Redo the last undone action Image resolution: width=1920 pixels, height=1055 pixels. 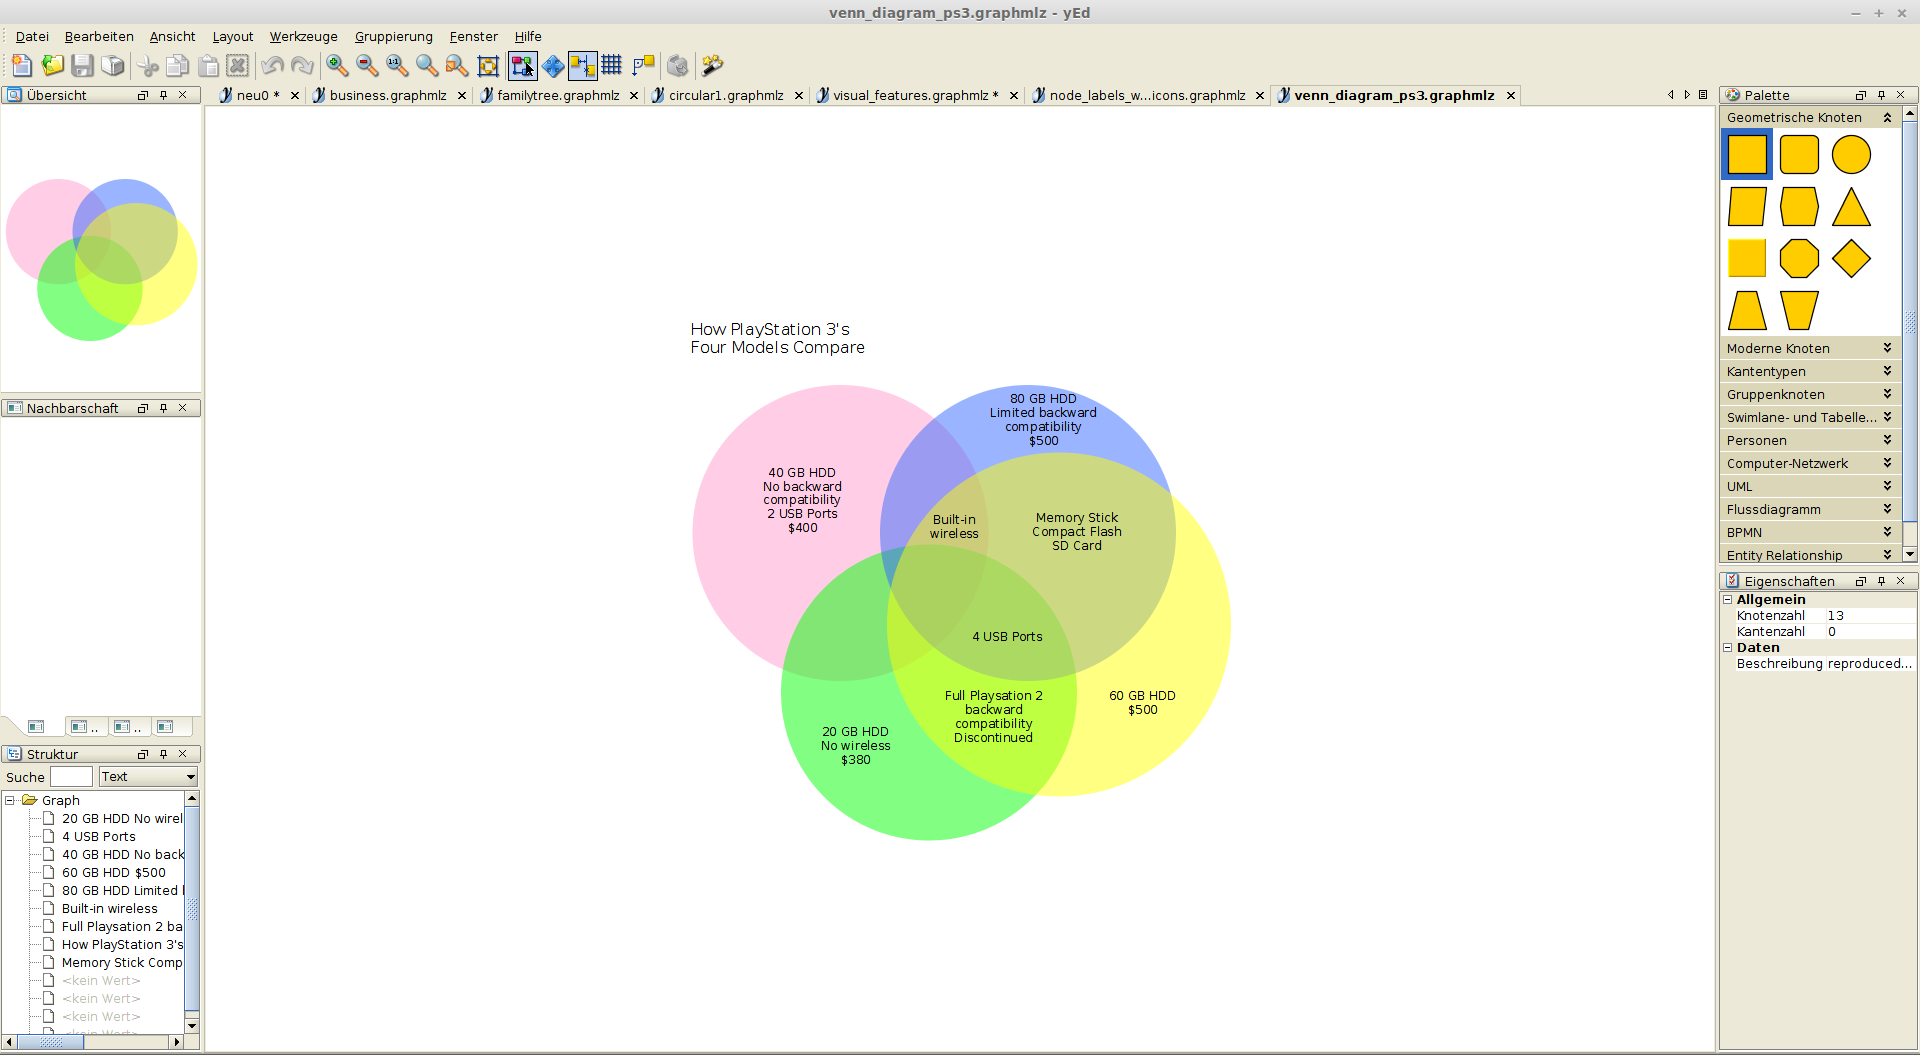[302, 66]
